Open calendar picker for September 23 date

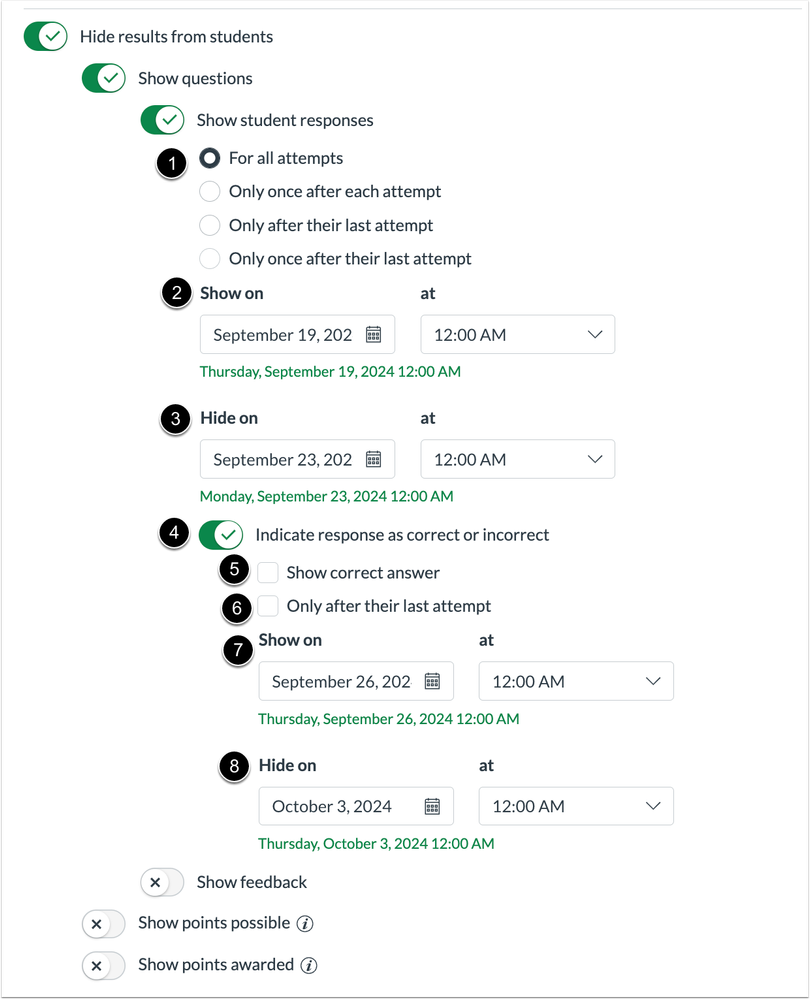tap(374, 460)
